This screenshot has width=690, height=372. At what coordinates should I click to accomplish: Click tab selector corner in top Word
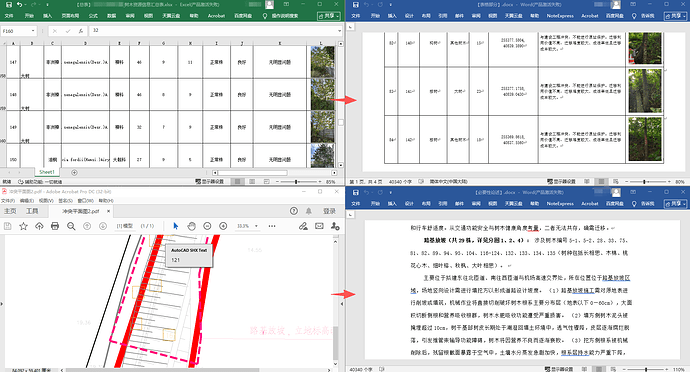pyautogui.click(x=350, y=27)
